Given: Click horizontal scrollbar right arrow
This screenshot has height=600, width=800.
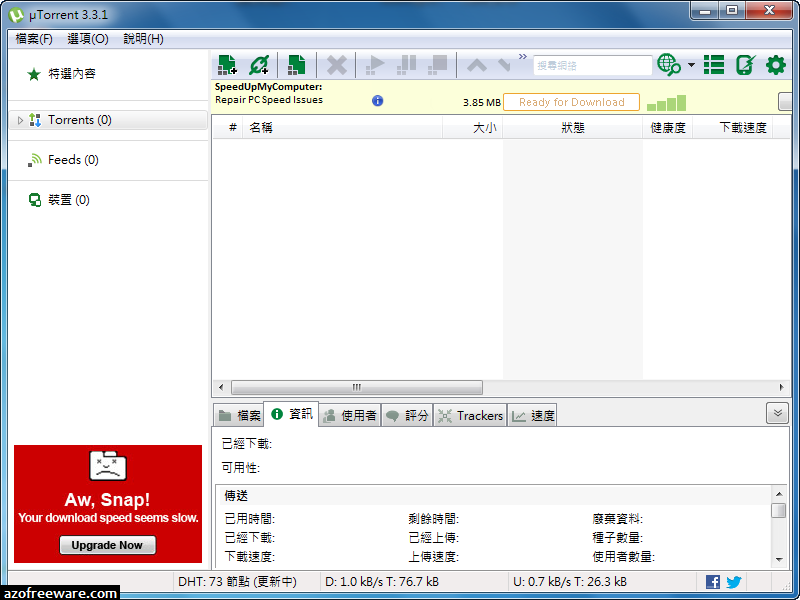Looking at the screenshot, I should [x=782, y=387].
